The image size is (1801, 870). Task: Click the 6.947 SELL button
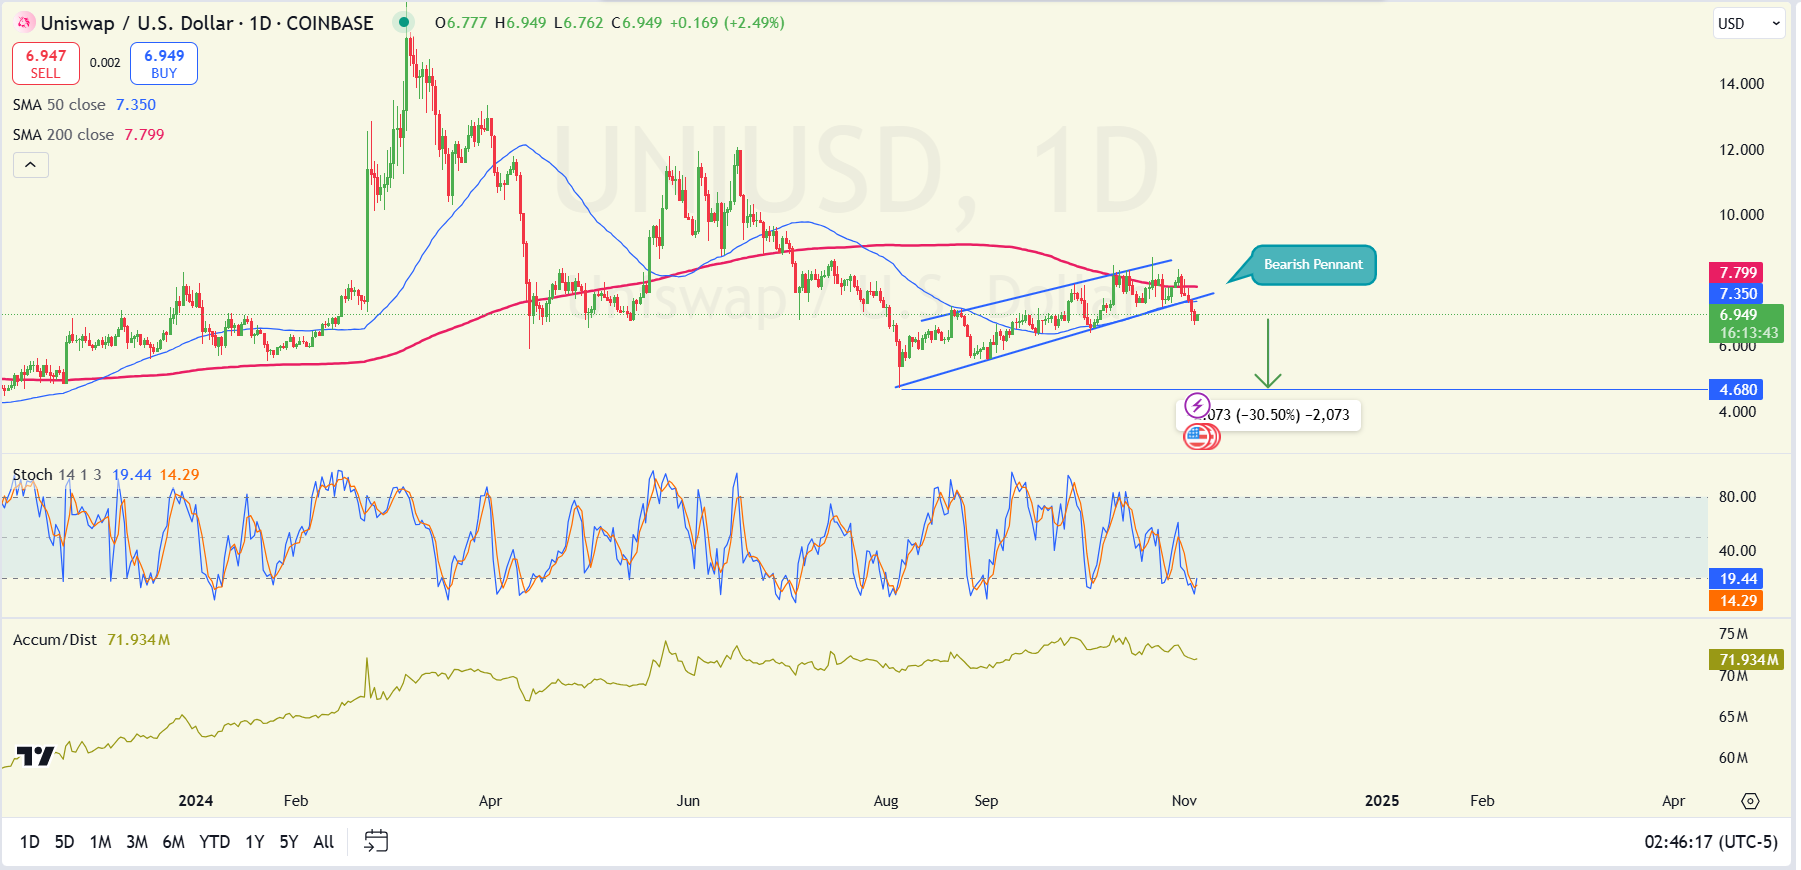(46, 64)
